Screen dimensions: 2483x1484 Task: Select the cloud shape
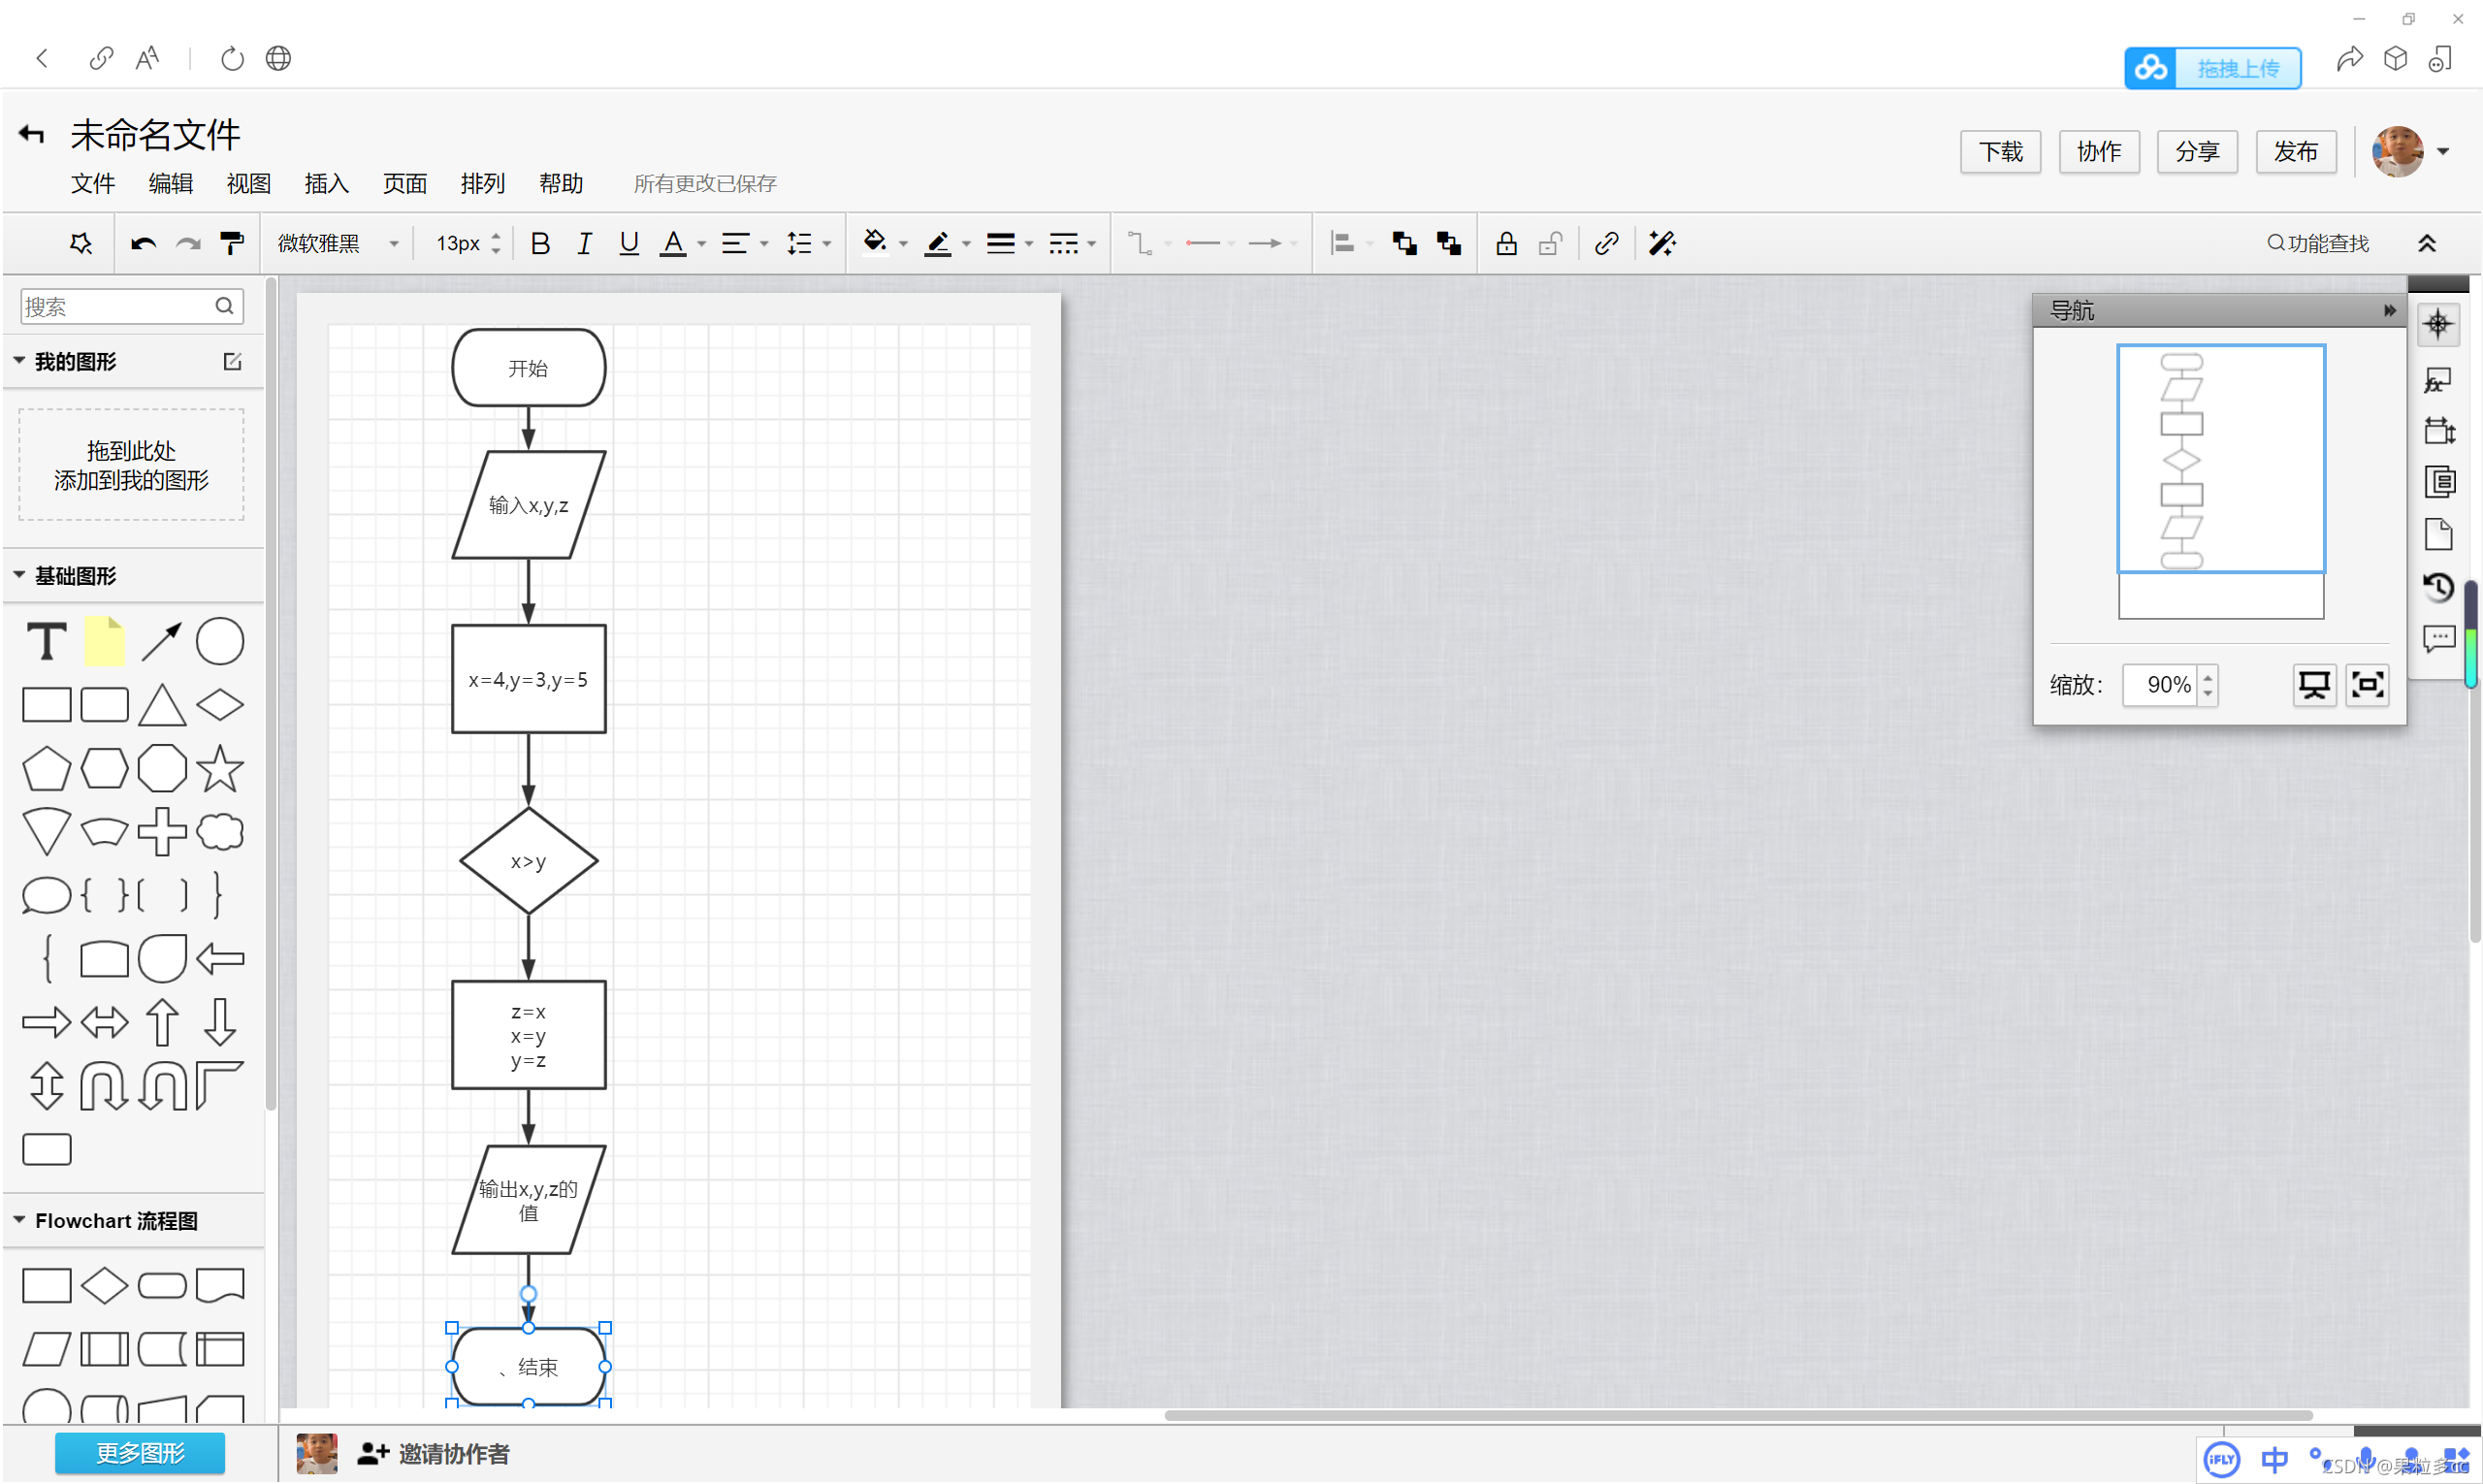point(220,832)
